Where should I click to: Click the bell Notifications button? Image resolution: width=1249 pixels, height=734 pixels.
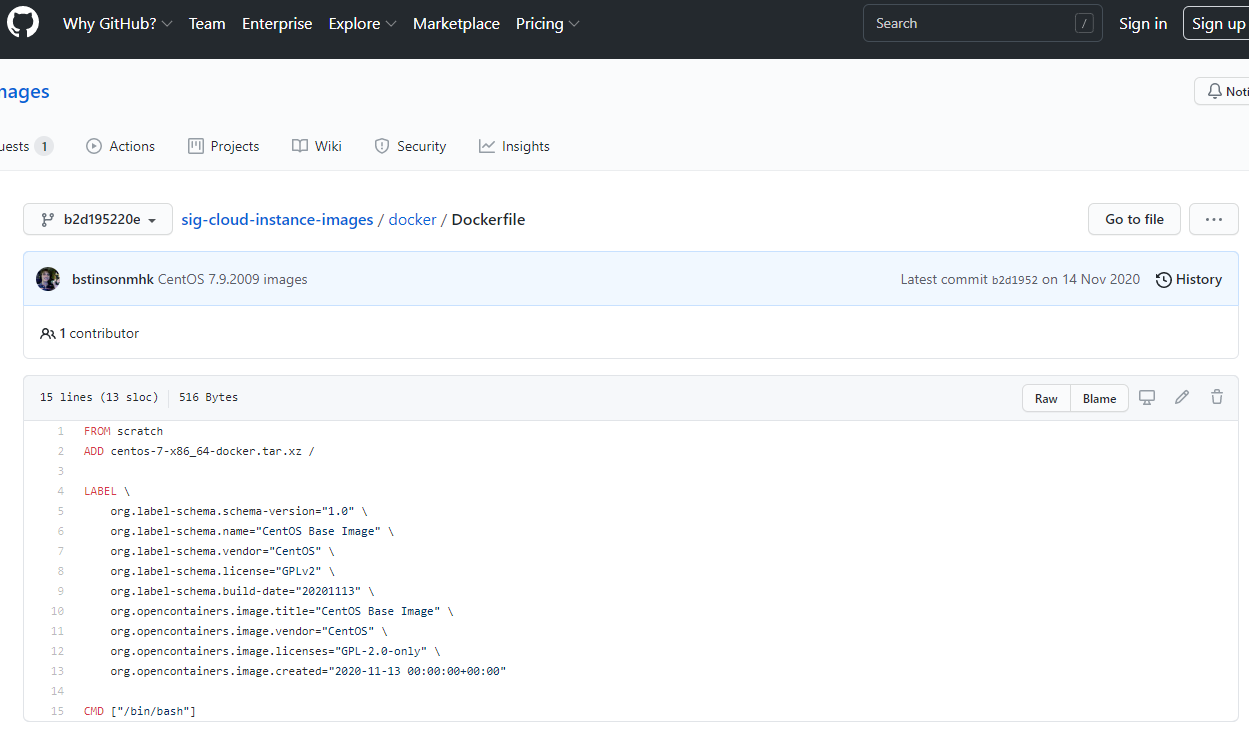(1224, 91)
